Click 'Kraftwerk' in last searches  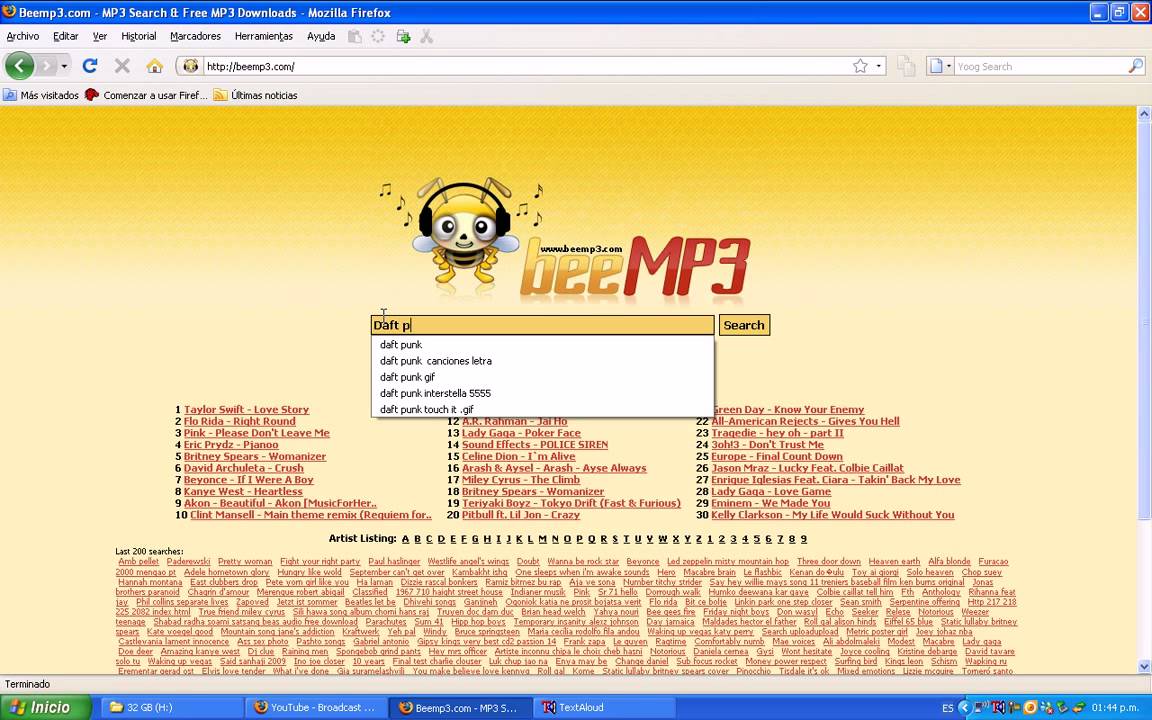(x=360, y=631)
